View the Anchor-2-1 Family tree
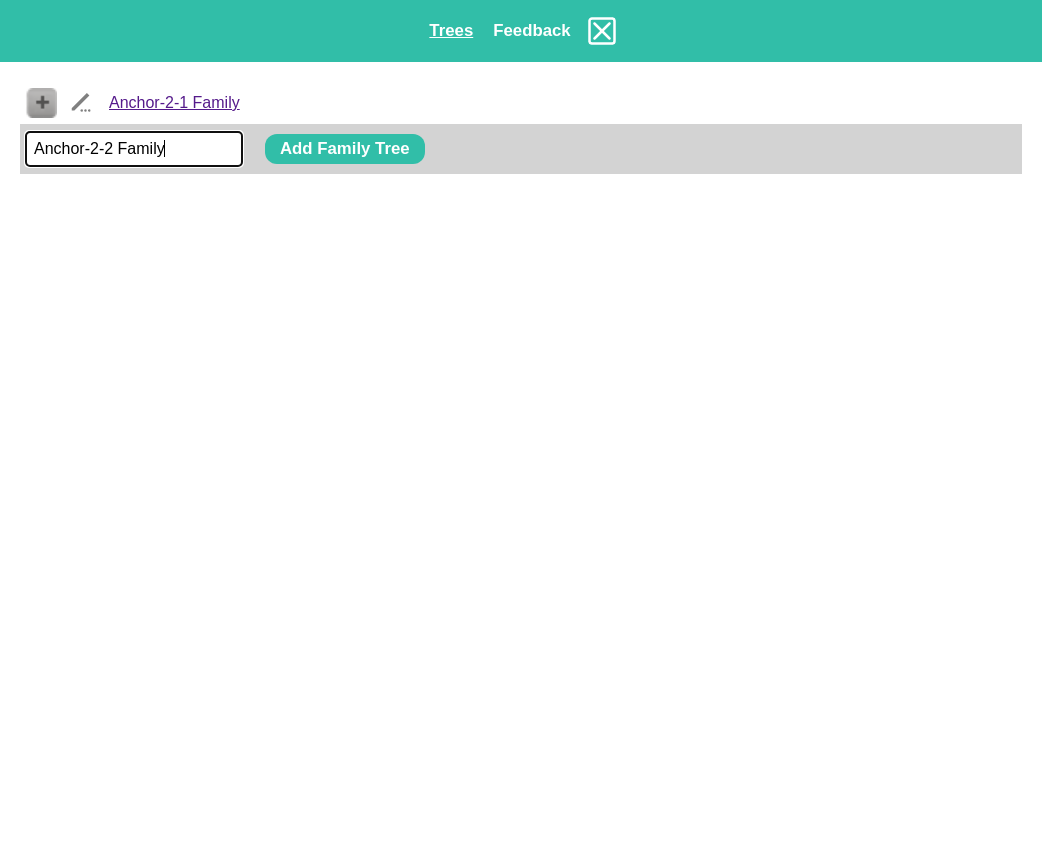The width and height of the screenshot is (1042, 852). click(174, 103)
